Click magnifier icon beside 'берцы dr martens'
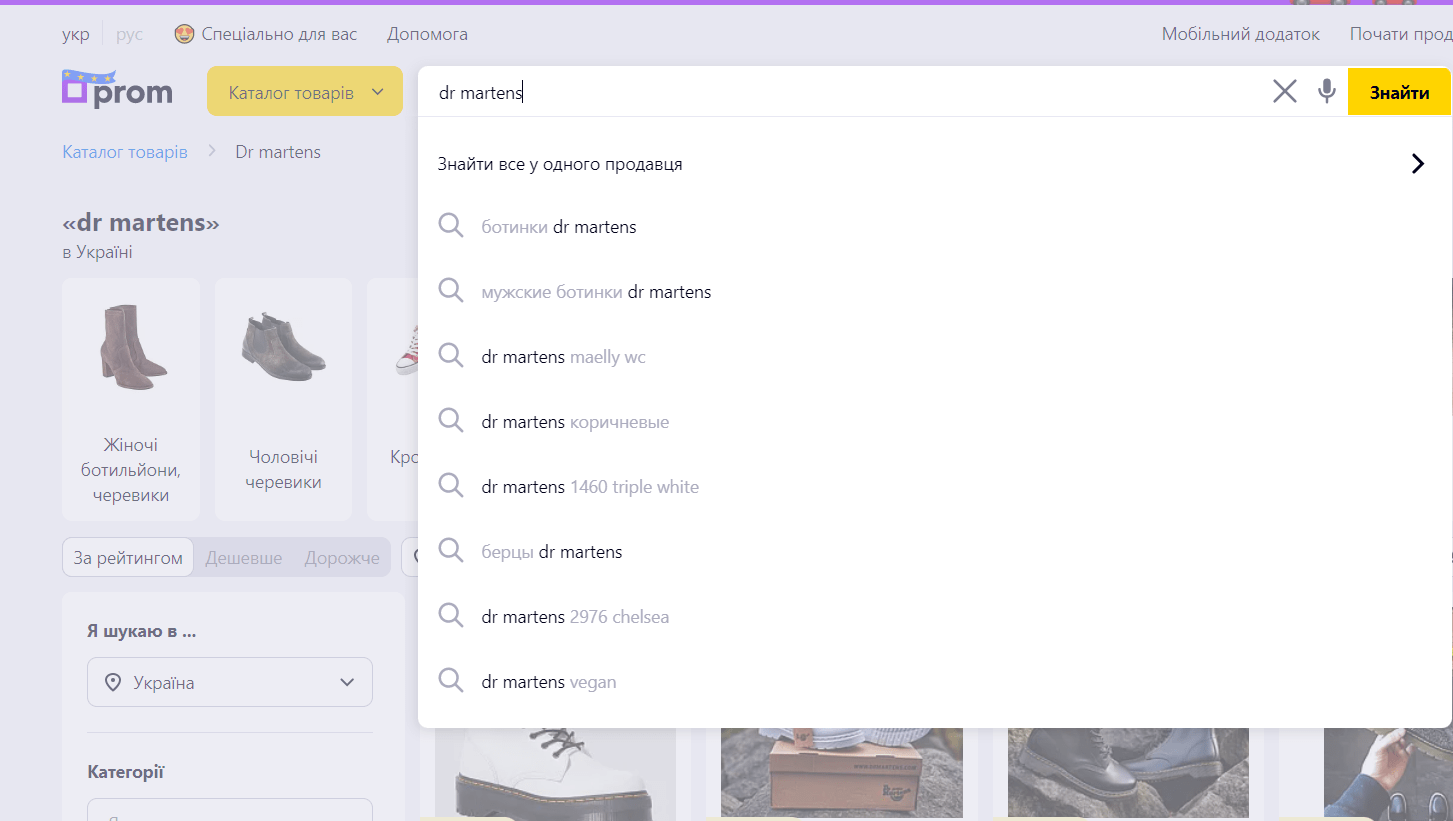1453x821 pixels. click(x=451, y=551)
